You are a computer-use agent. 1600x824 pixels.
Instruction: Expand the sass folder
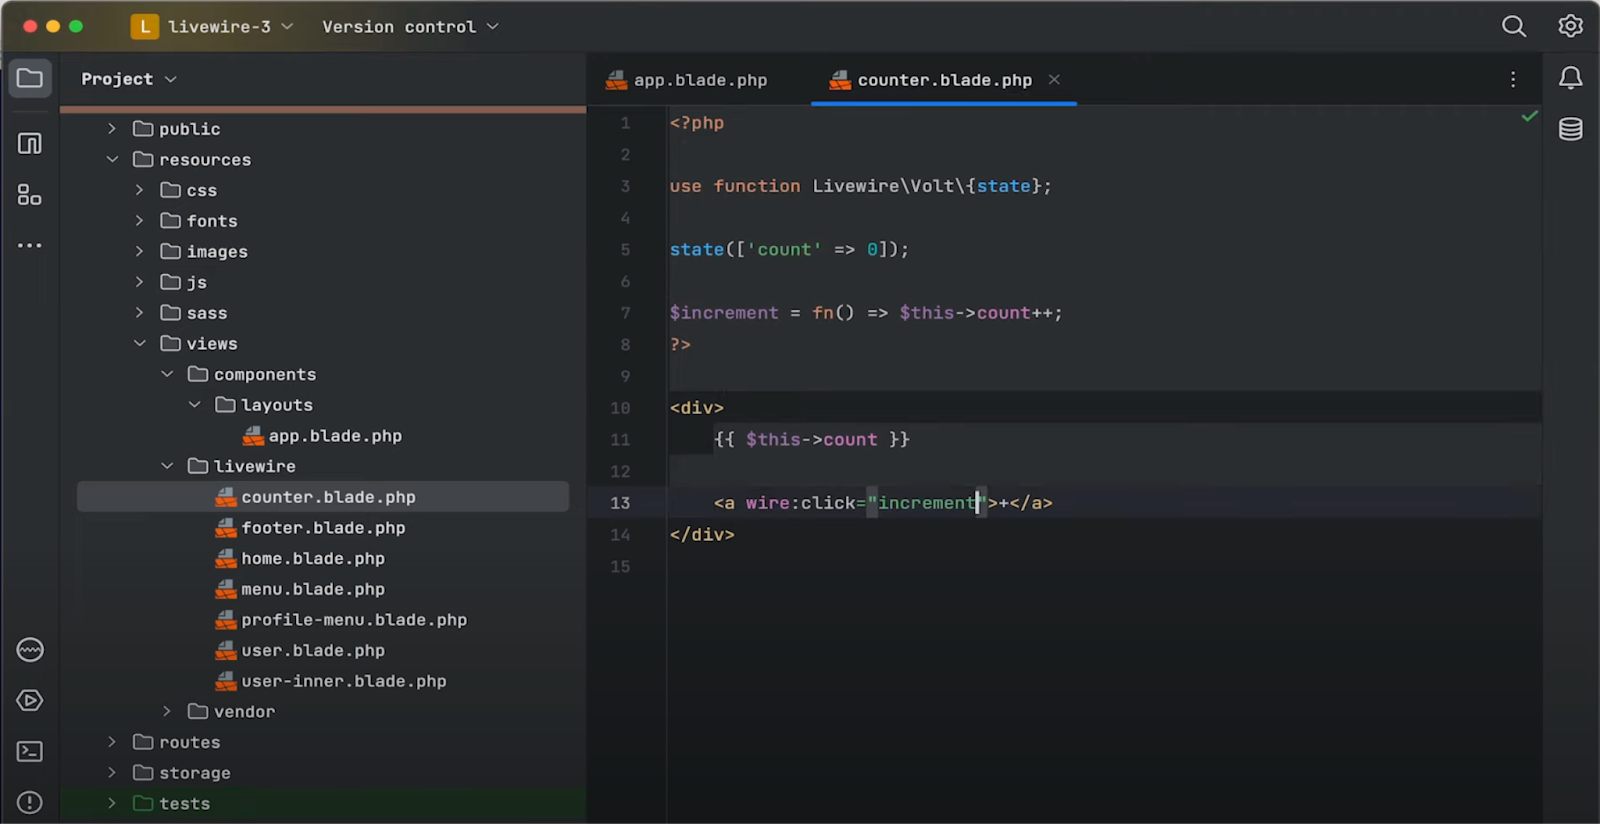(139, 313)
